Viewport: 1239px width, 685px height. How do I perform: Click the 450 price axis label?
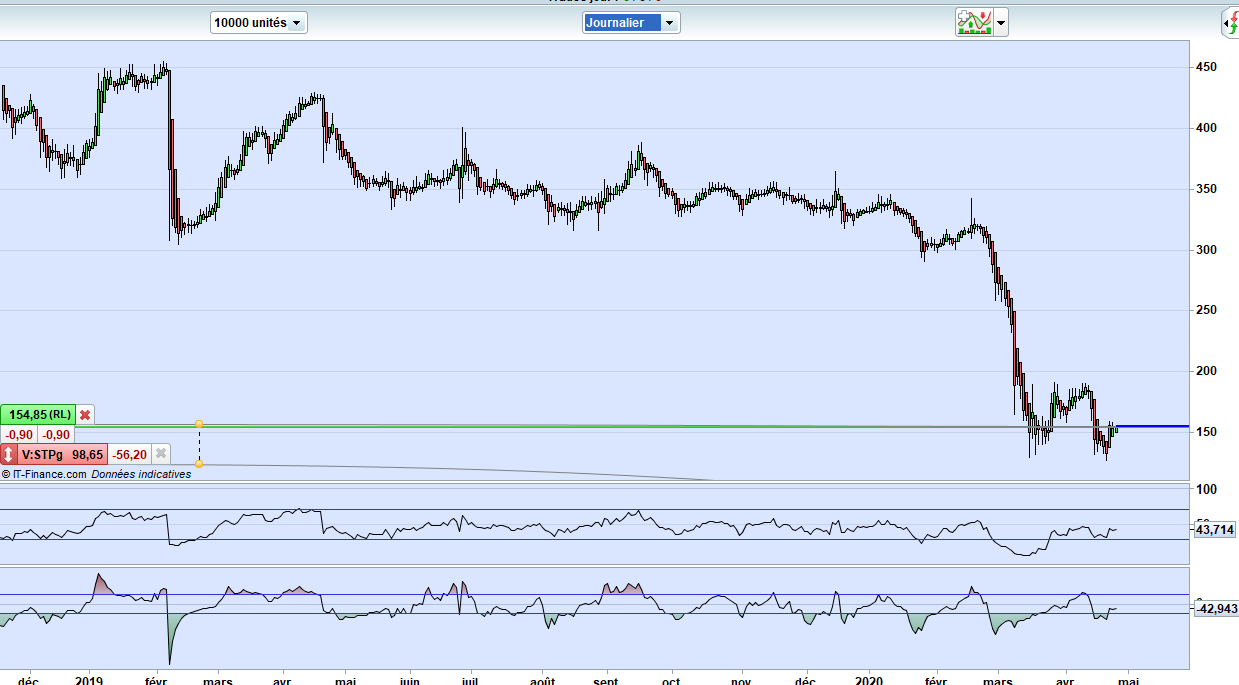1207,67
